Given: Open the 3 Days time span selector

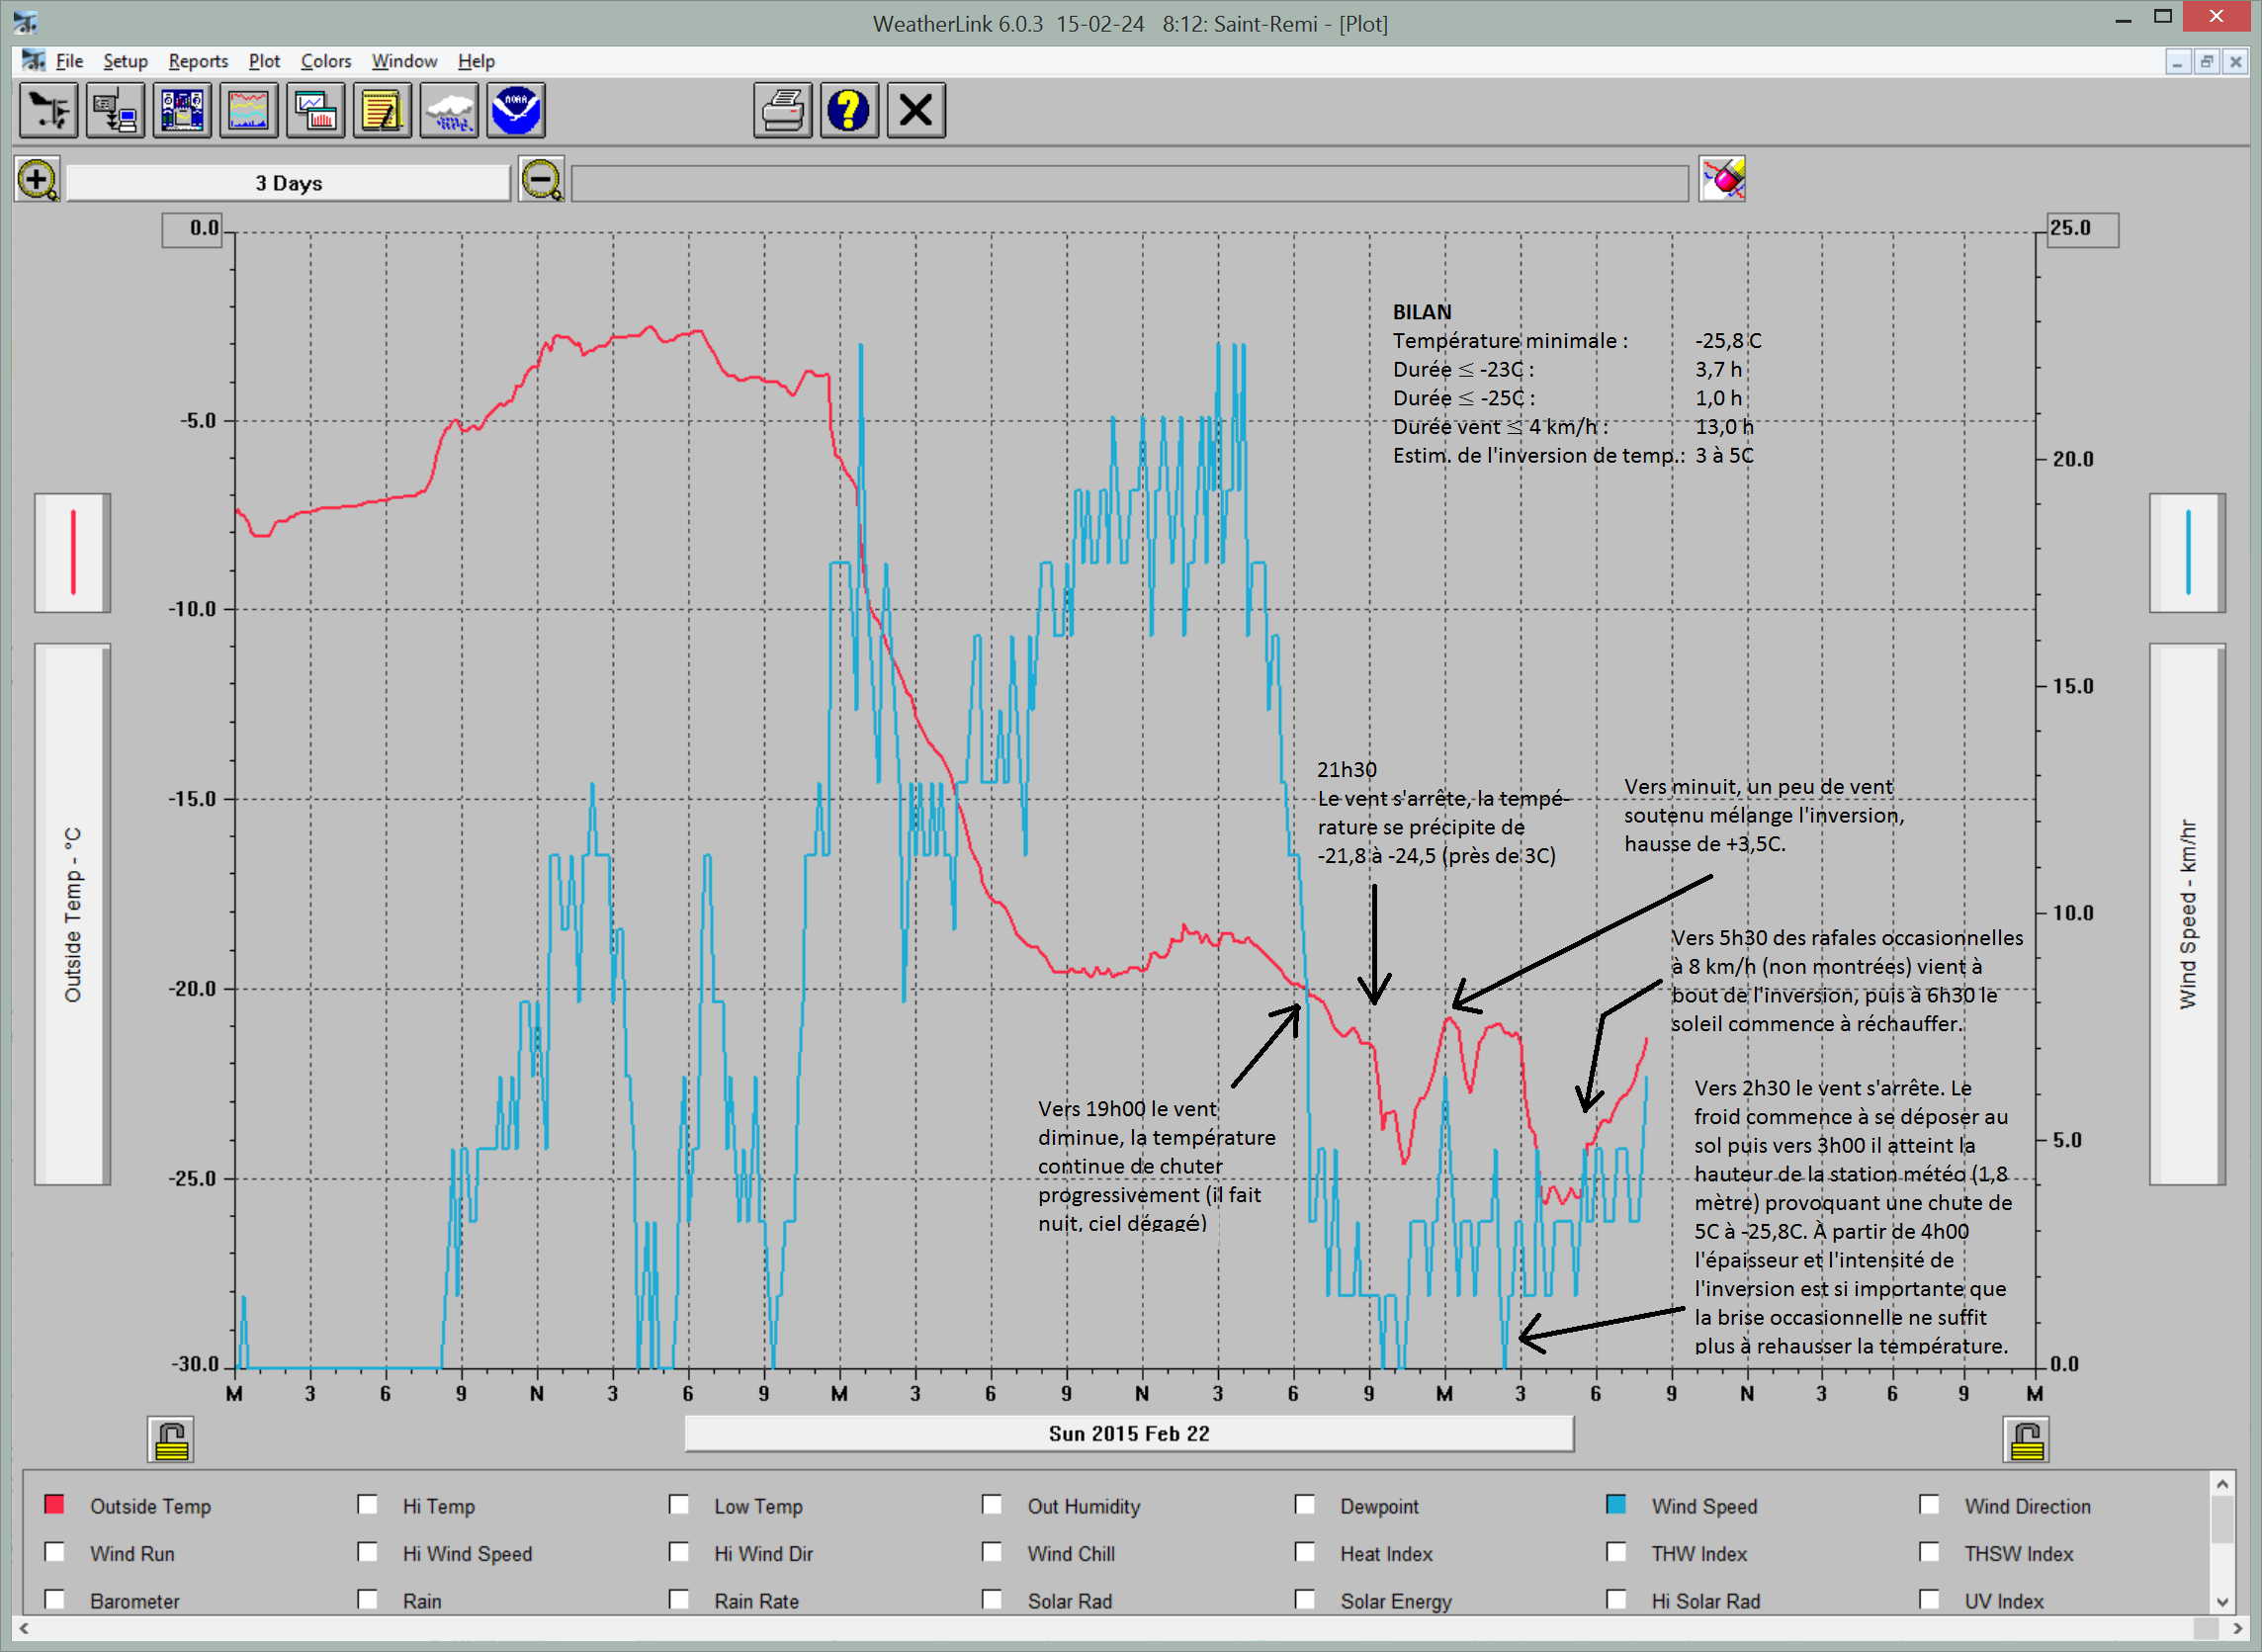Looking at the screenshot, I should (288, 183).
